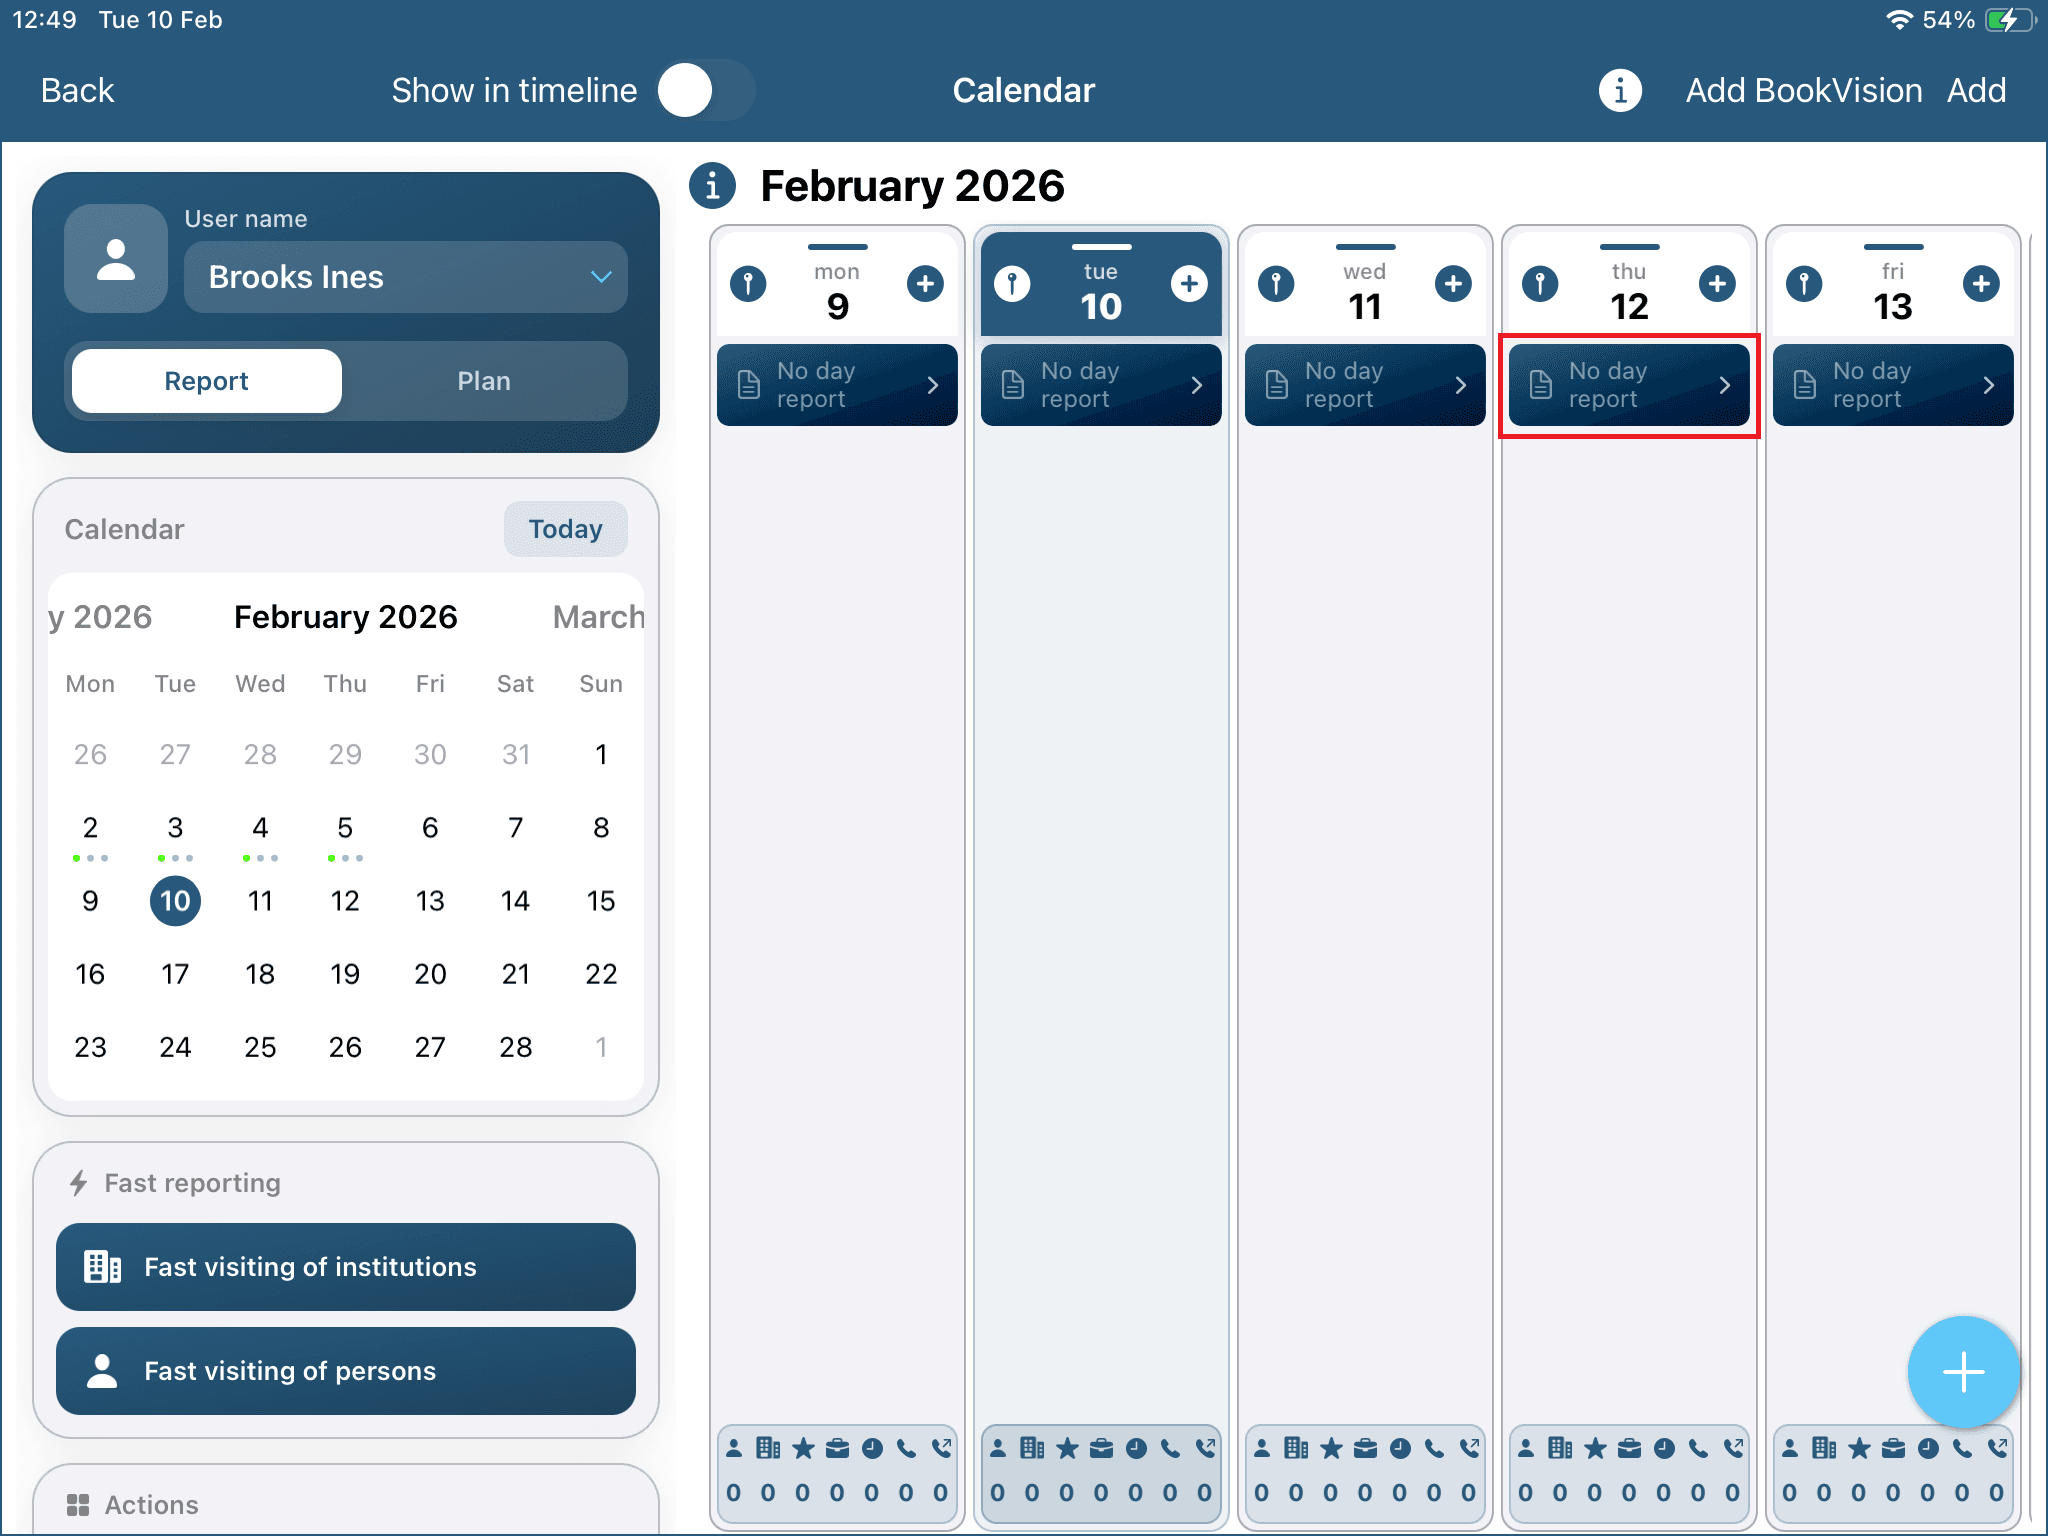Tap the info icon in the top bar

[x=1620, y=91]
